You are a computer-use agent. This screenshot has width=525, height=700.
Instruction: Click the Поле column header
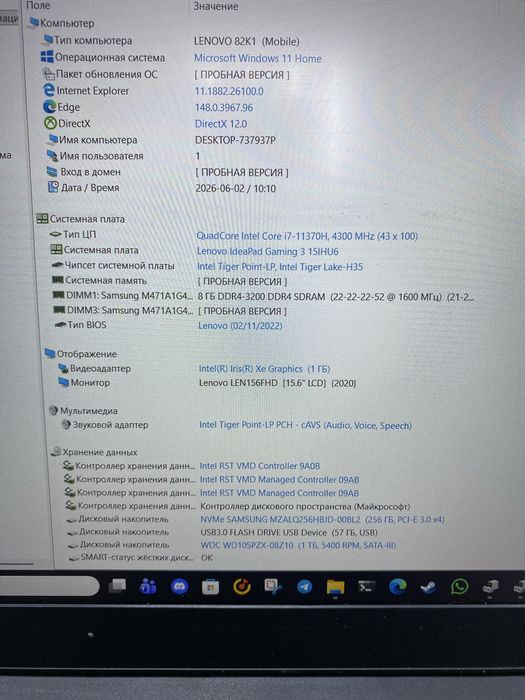[x=38, y=5]
